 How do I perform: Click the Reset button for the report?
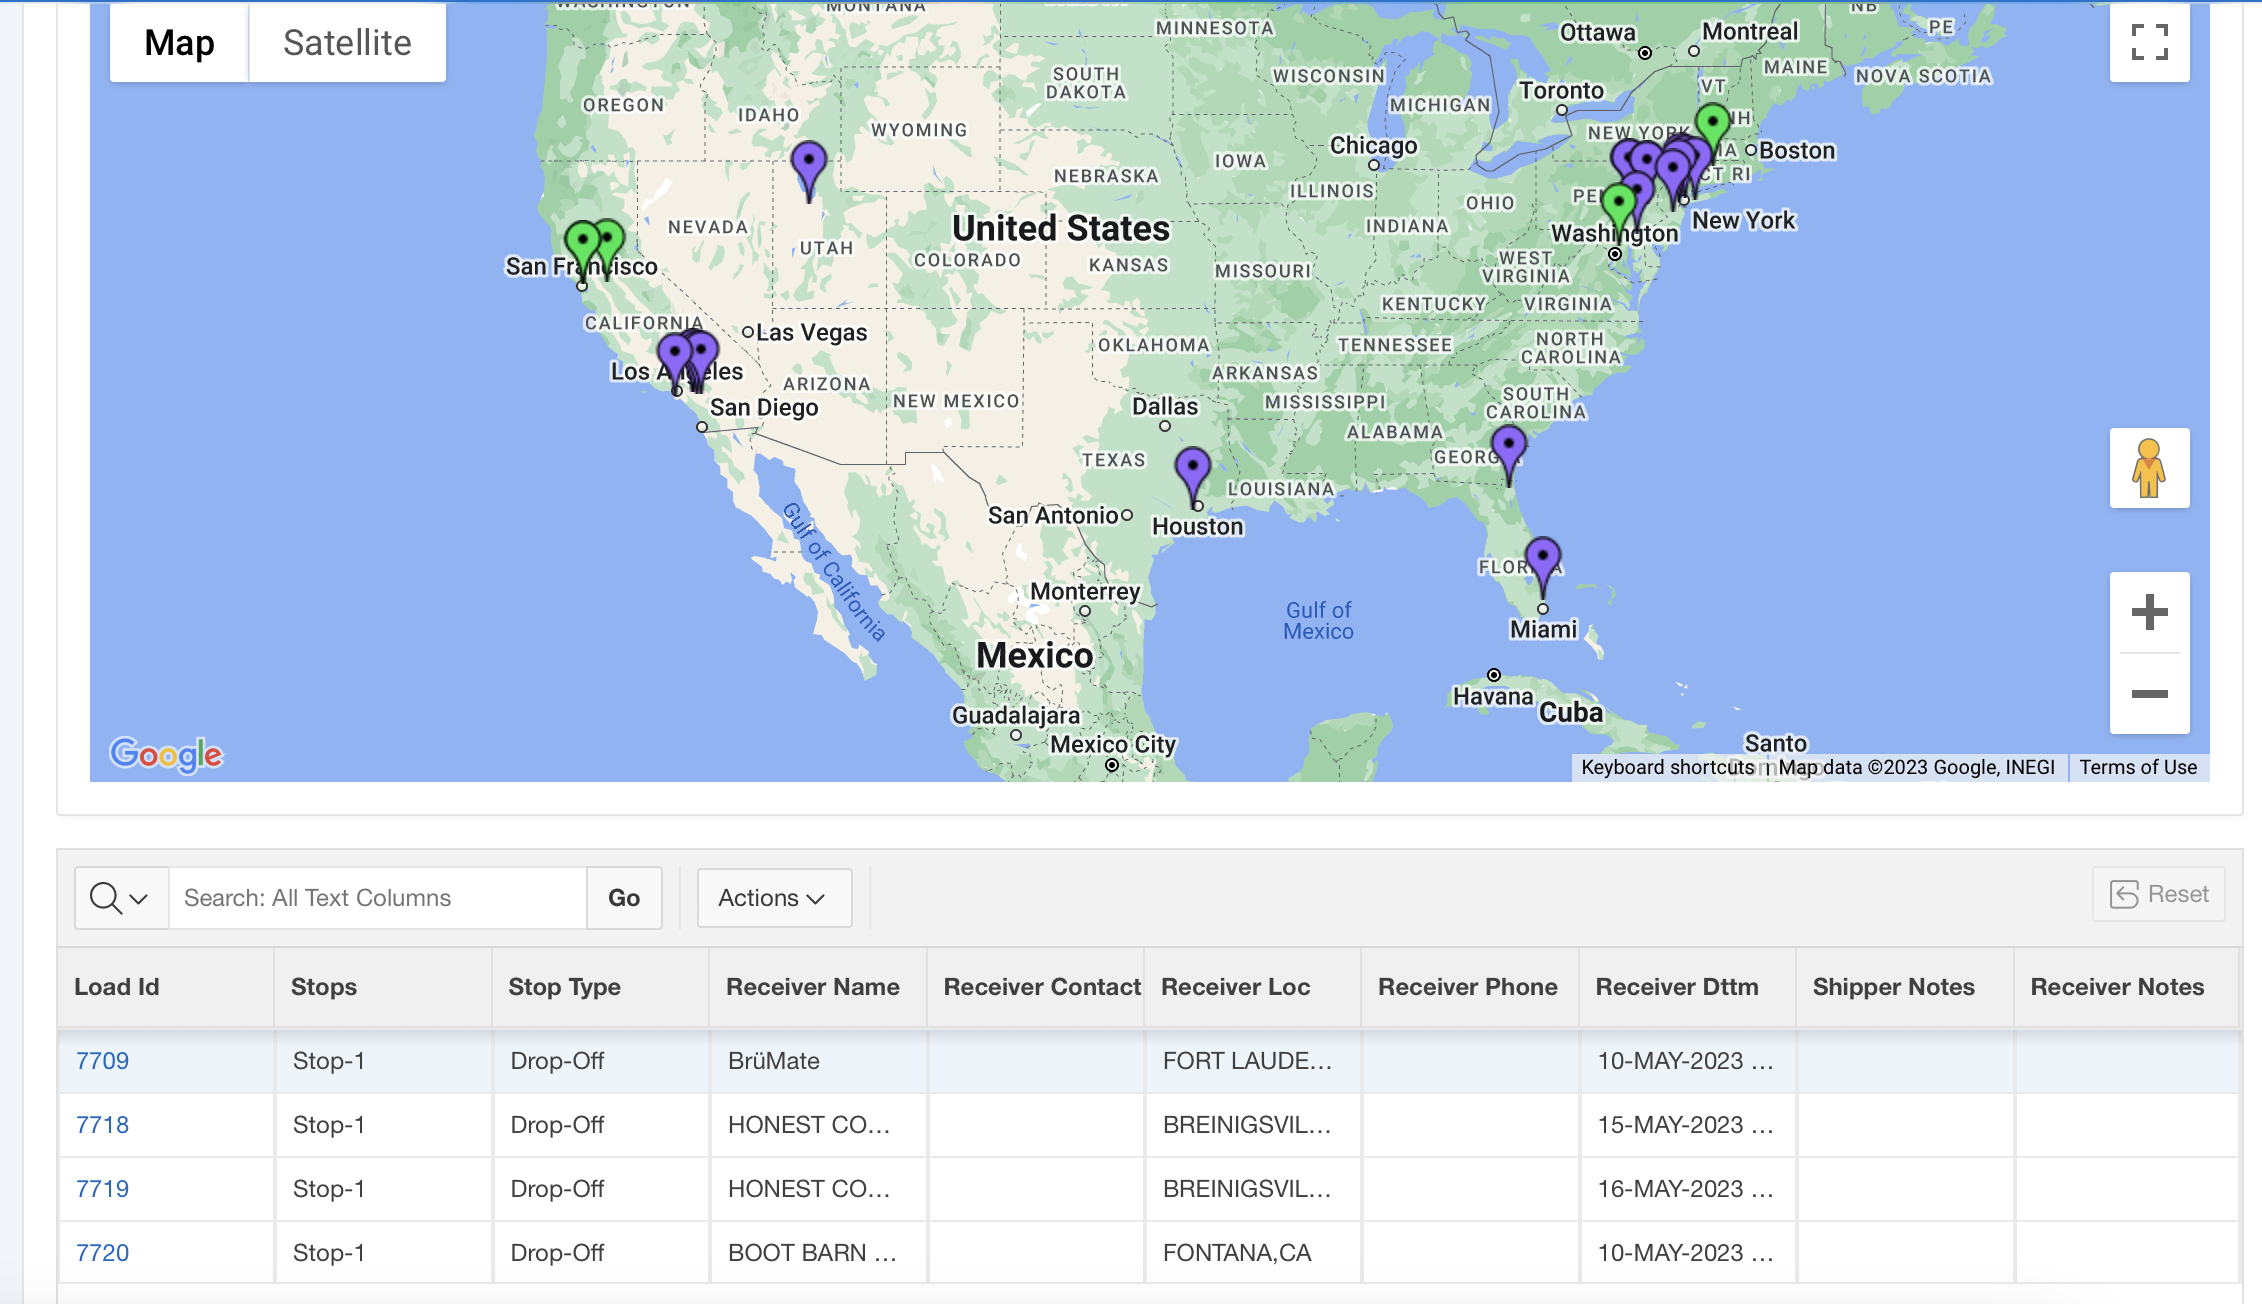pyautogui.click(x=2157, y=894)
